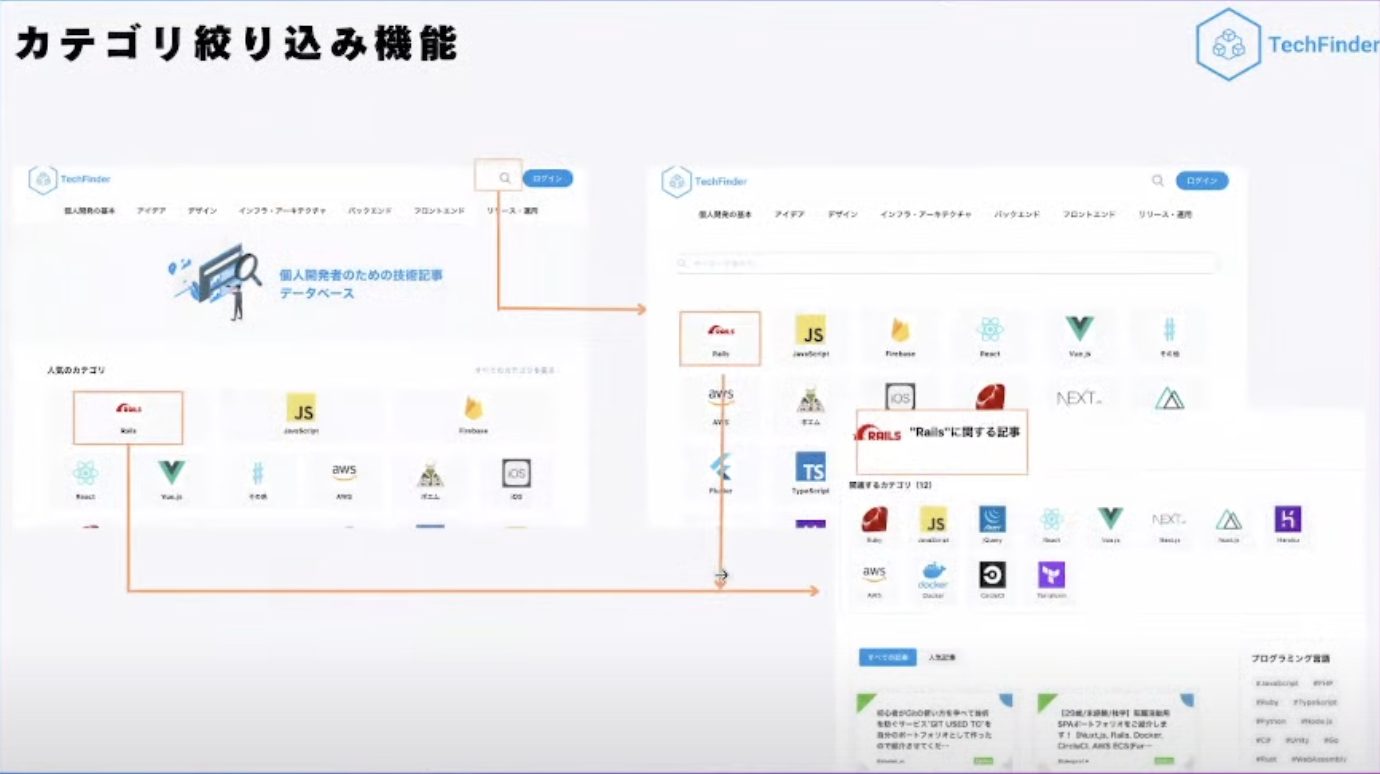Click the #TypeScript tag
This screenshot has width=1380, height=774.
[1313, 702]
